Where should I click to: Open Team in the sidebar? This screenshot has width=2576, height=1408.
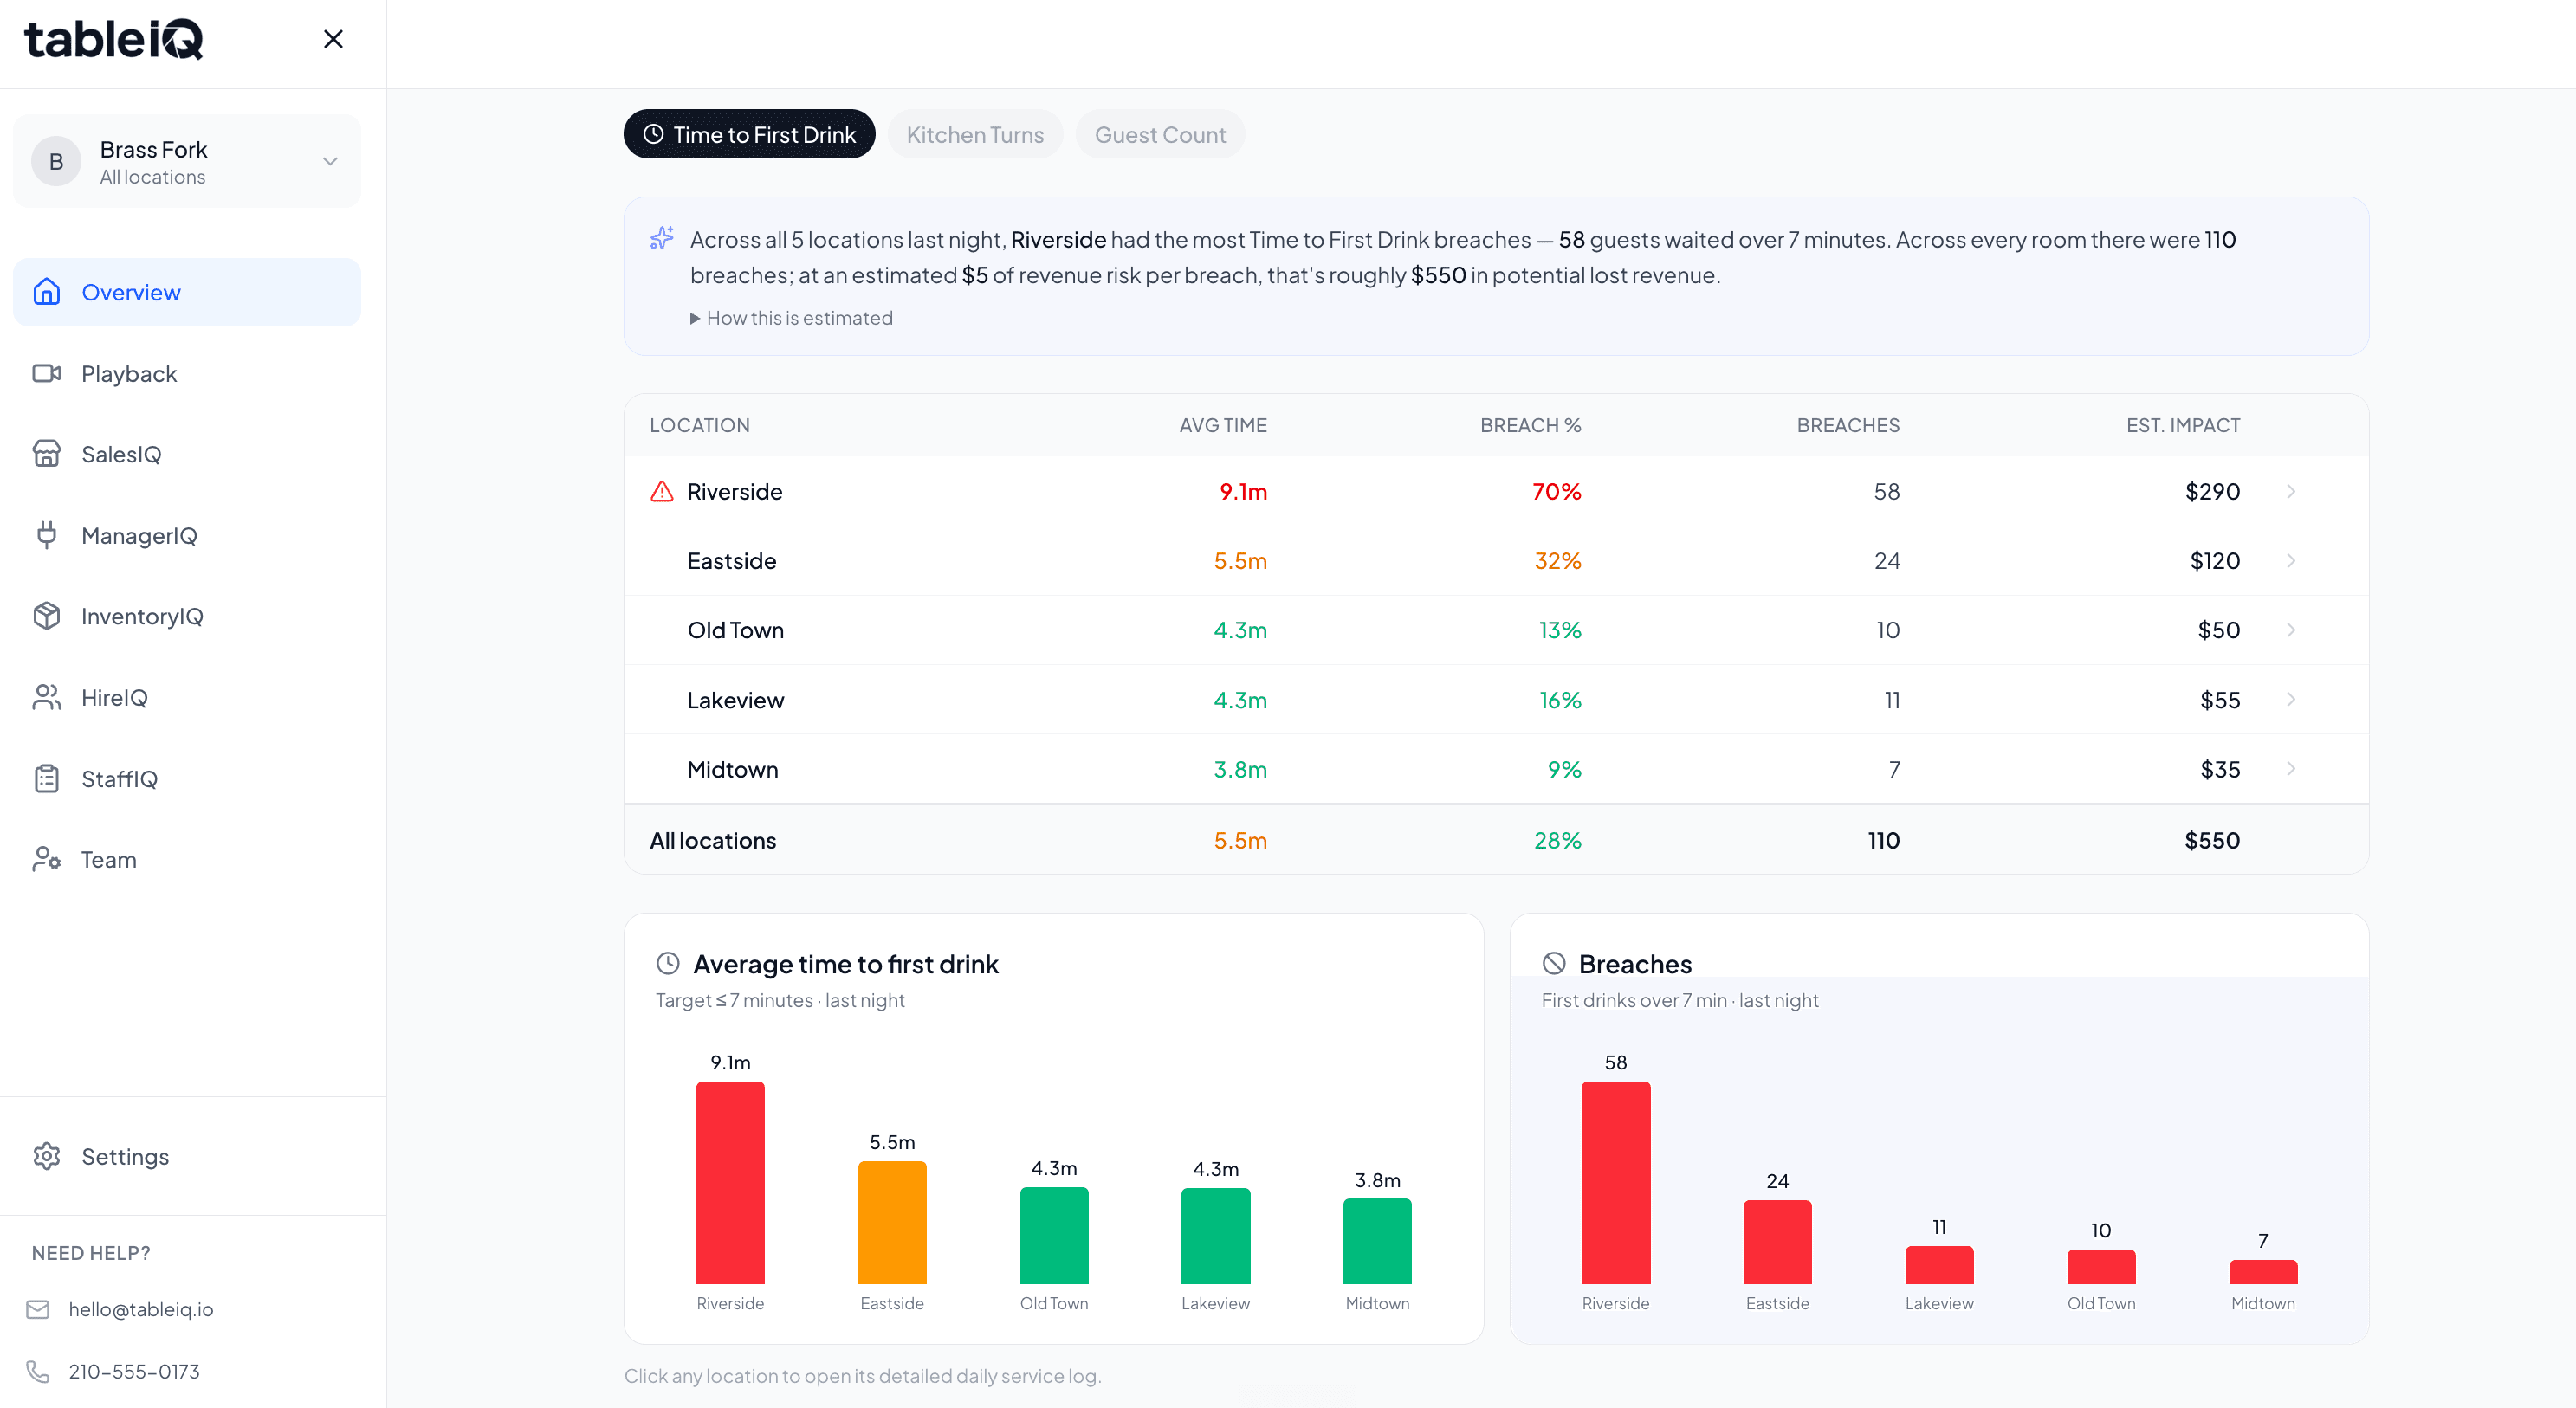tap(187, 859)
